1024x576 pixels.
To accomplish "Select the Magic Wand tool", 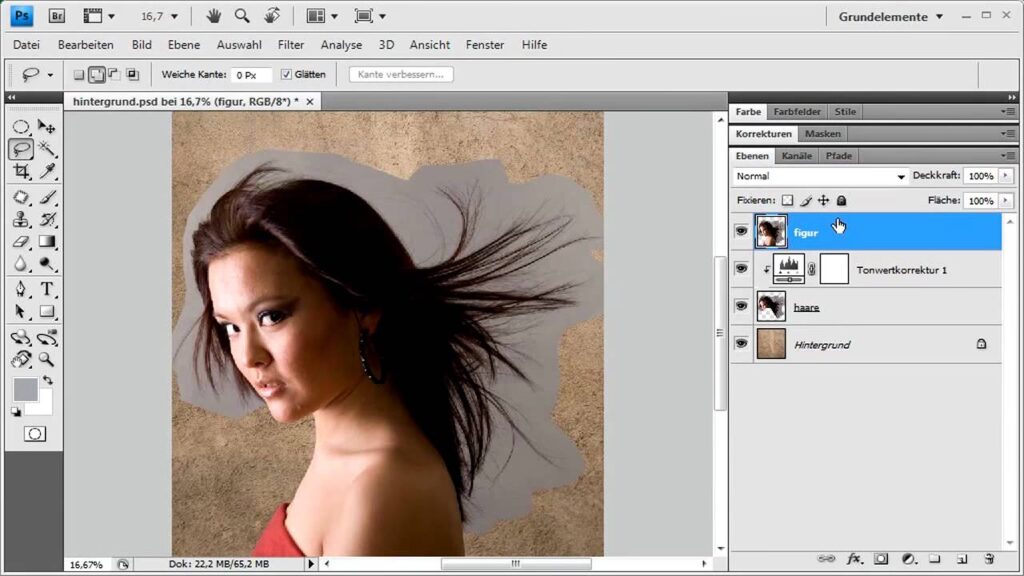I will (x=46, y=149).
